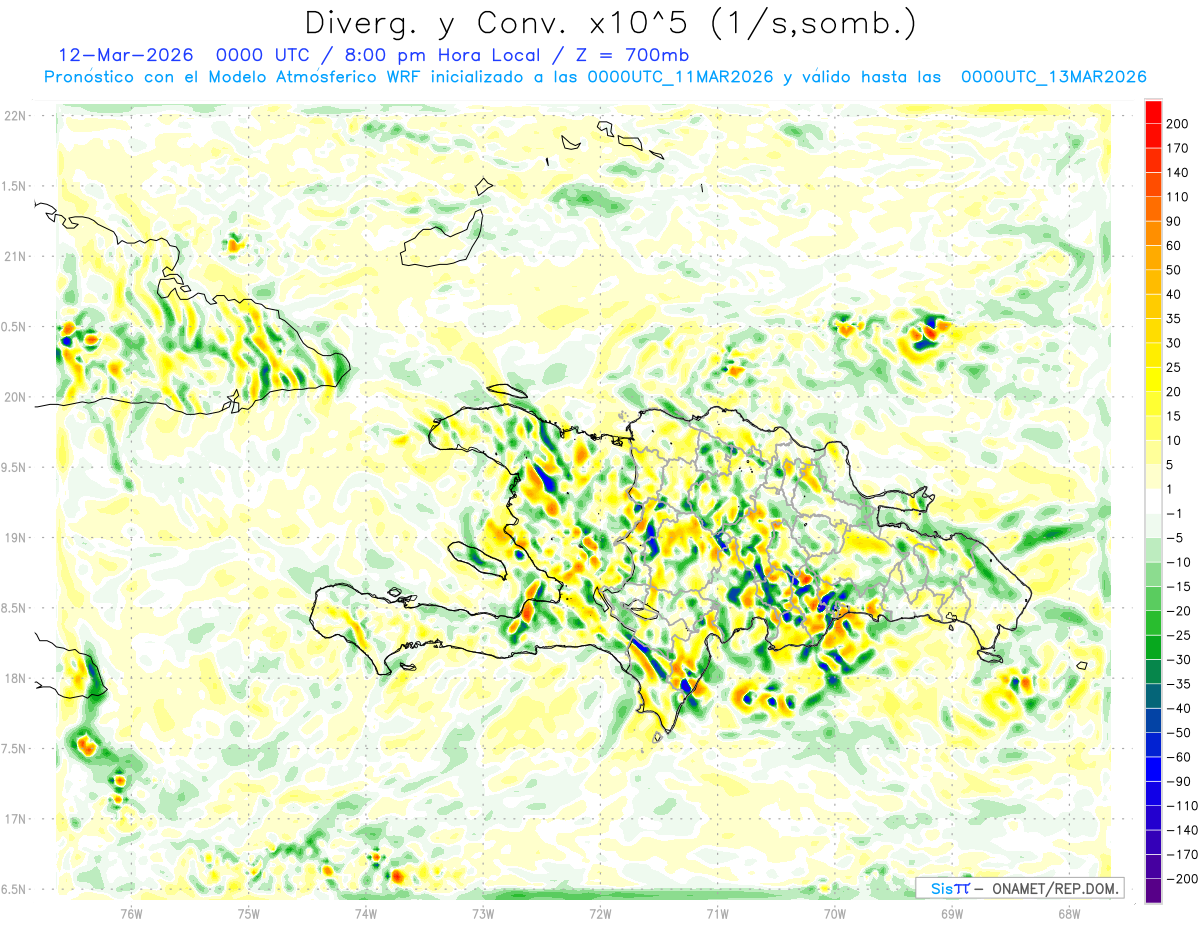Click the "73W" longitude label
Screen dimensions: 1200x927
483,914
